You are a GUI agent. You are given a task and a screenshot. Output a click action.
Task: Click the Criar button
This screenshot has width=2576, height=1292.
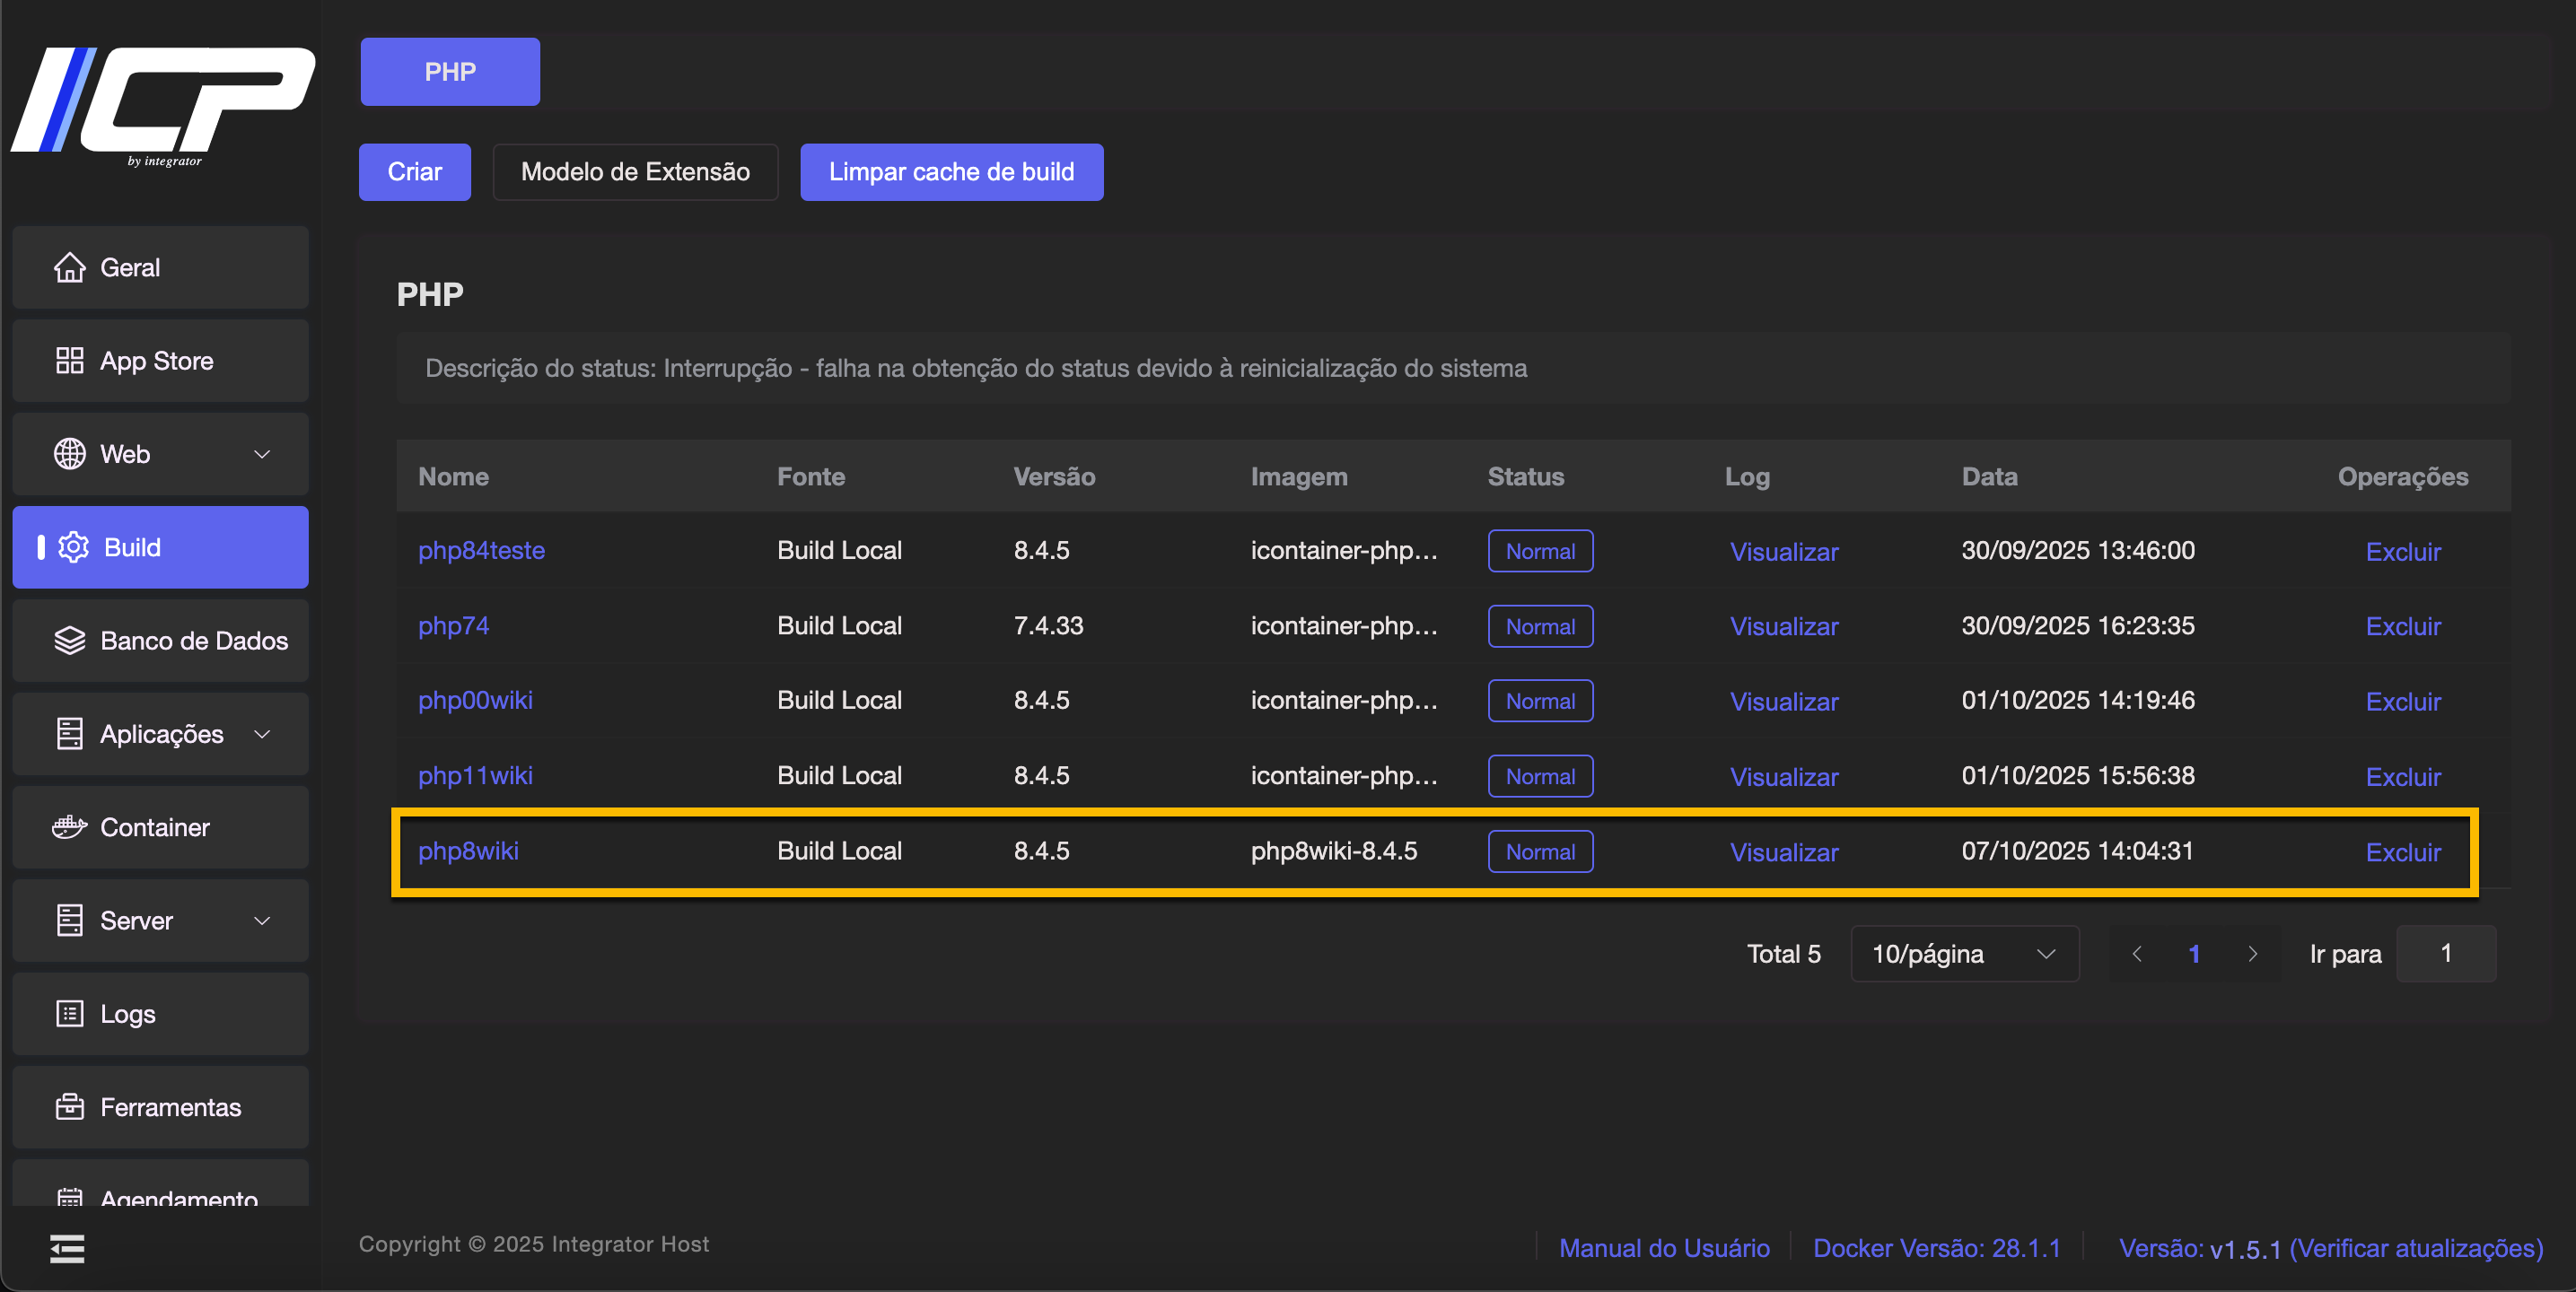414,172
